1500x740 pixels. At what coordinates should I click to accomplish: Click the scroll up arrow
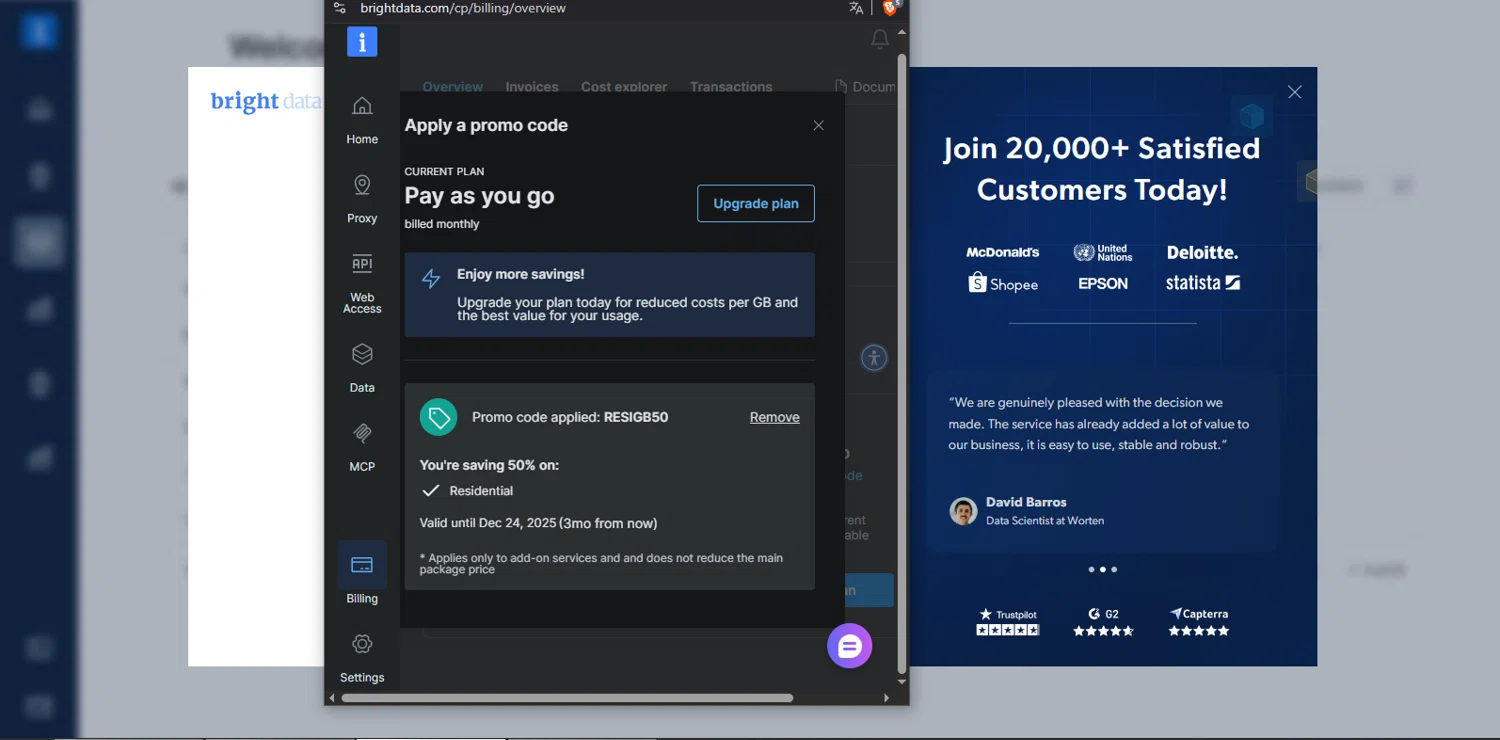(x=902, y=33)
